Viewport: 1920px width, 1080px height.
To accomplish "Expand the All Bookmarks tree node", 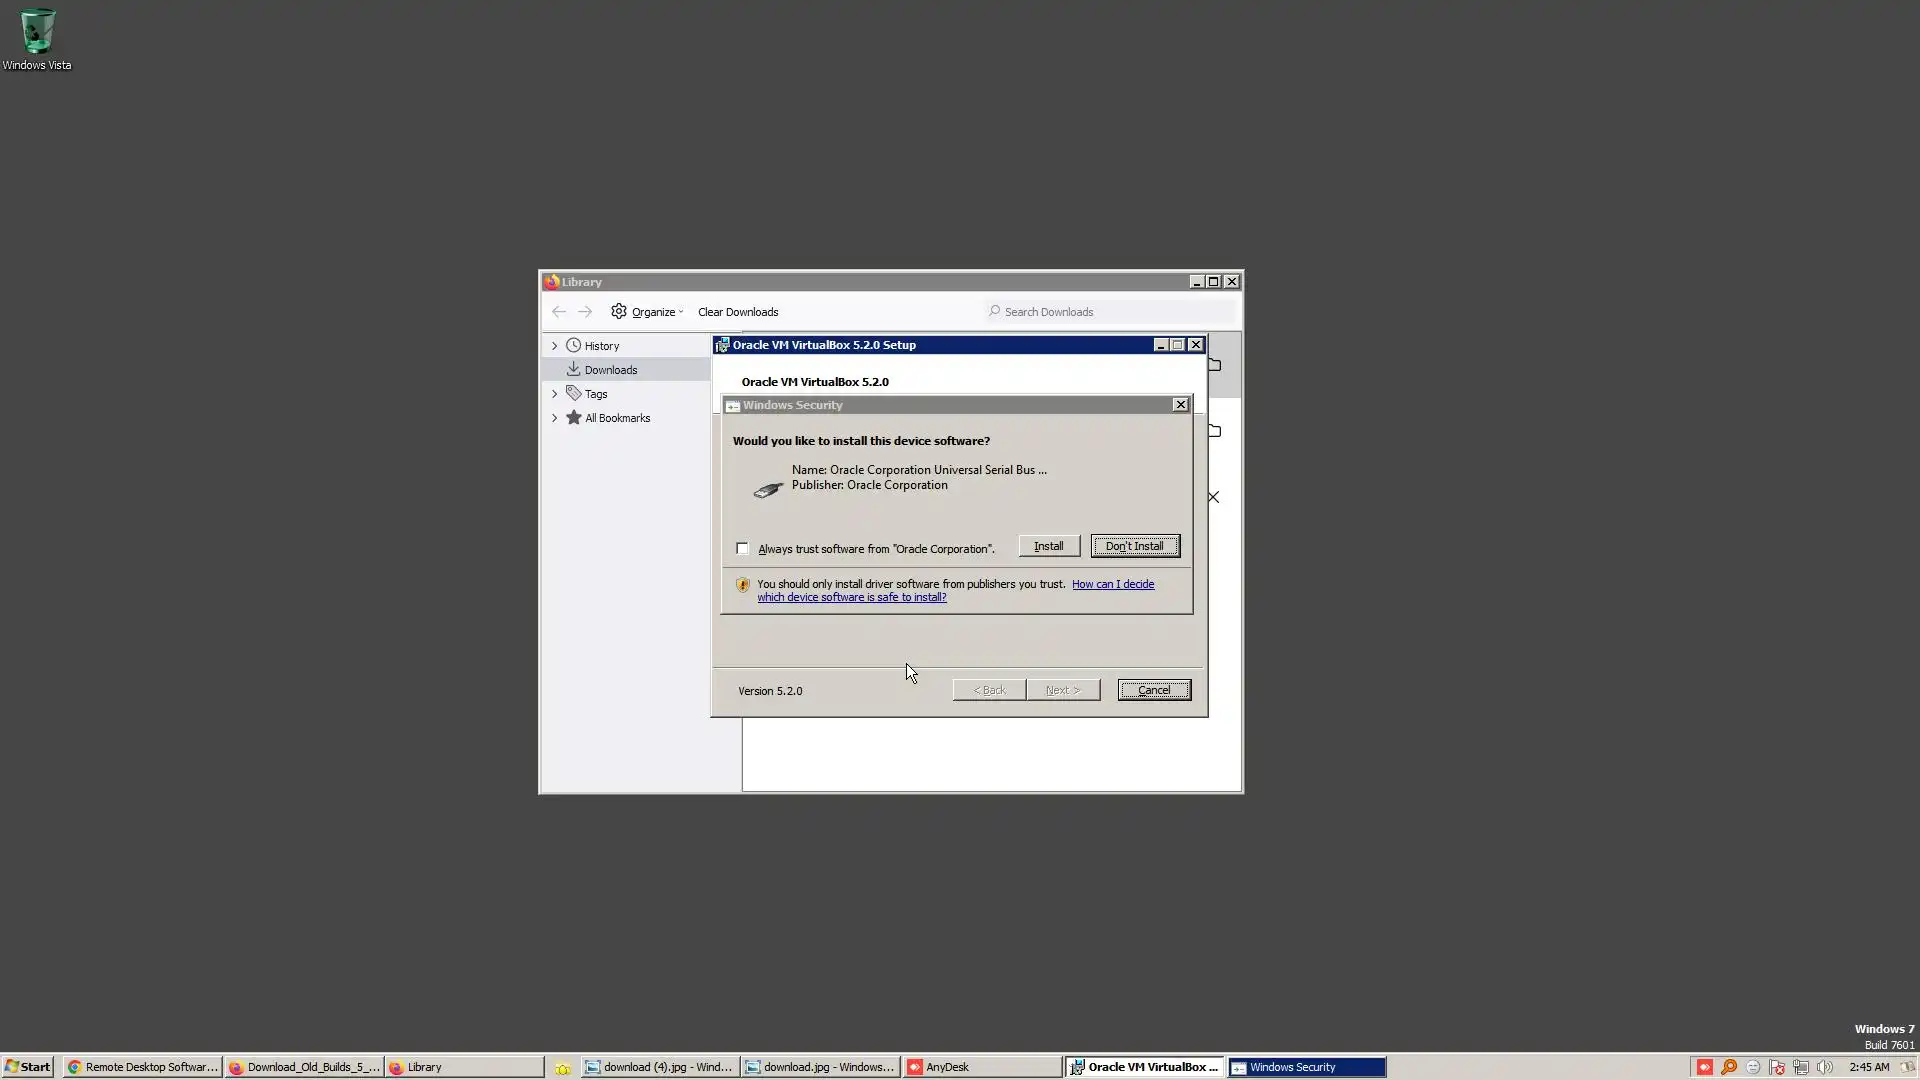I will [555, 418].
